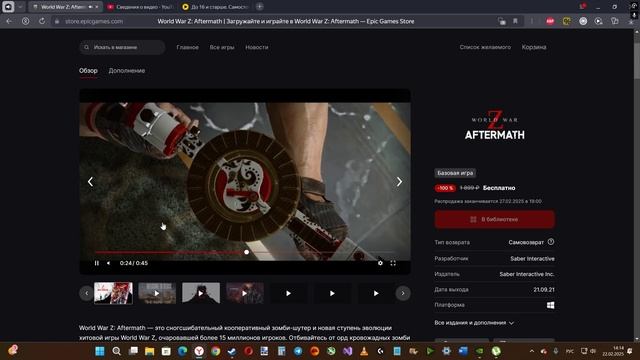Open taskbar search magnifier
This screenshot has width=640, height=360.
pyautogui.click(x=116, y=351)
